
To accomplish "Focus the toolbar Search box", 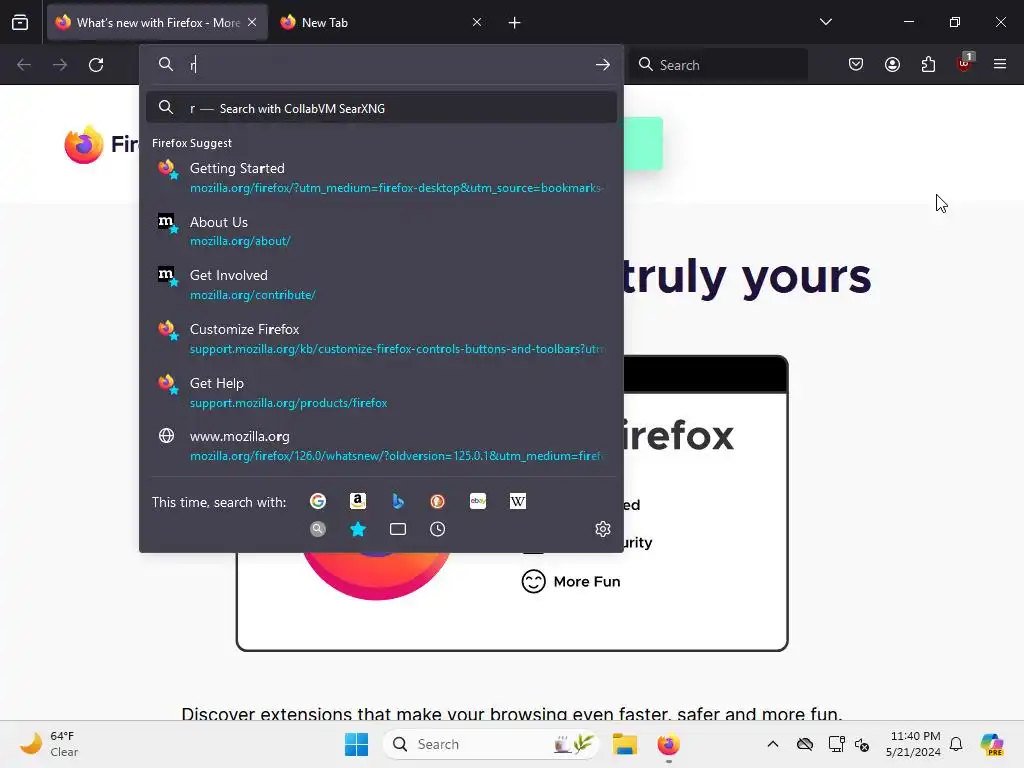I will pos(719,65).
